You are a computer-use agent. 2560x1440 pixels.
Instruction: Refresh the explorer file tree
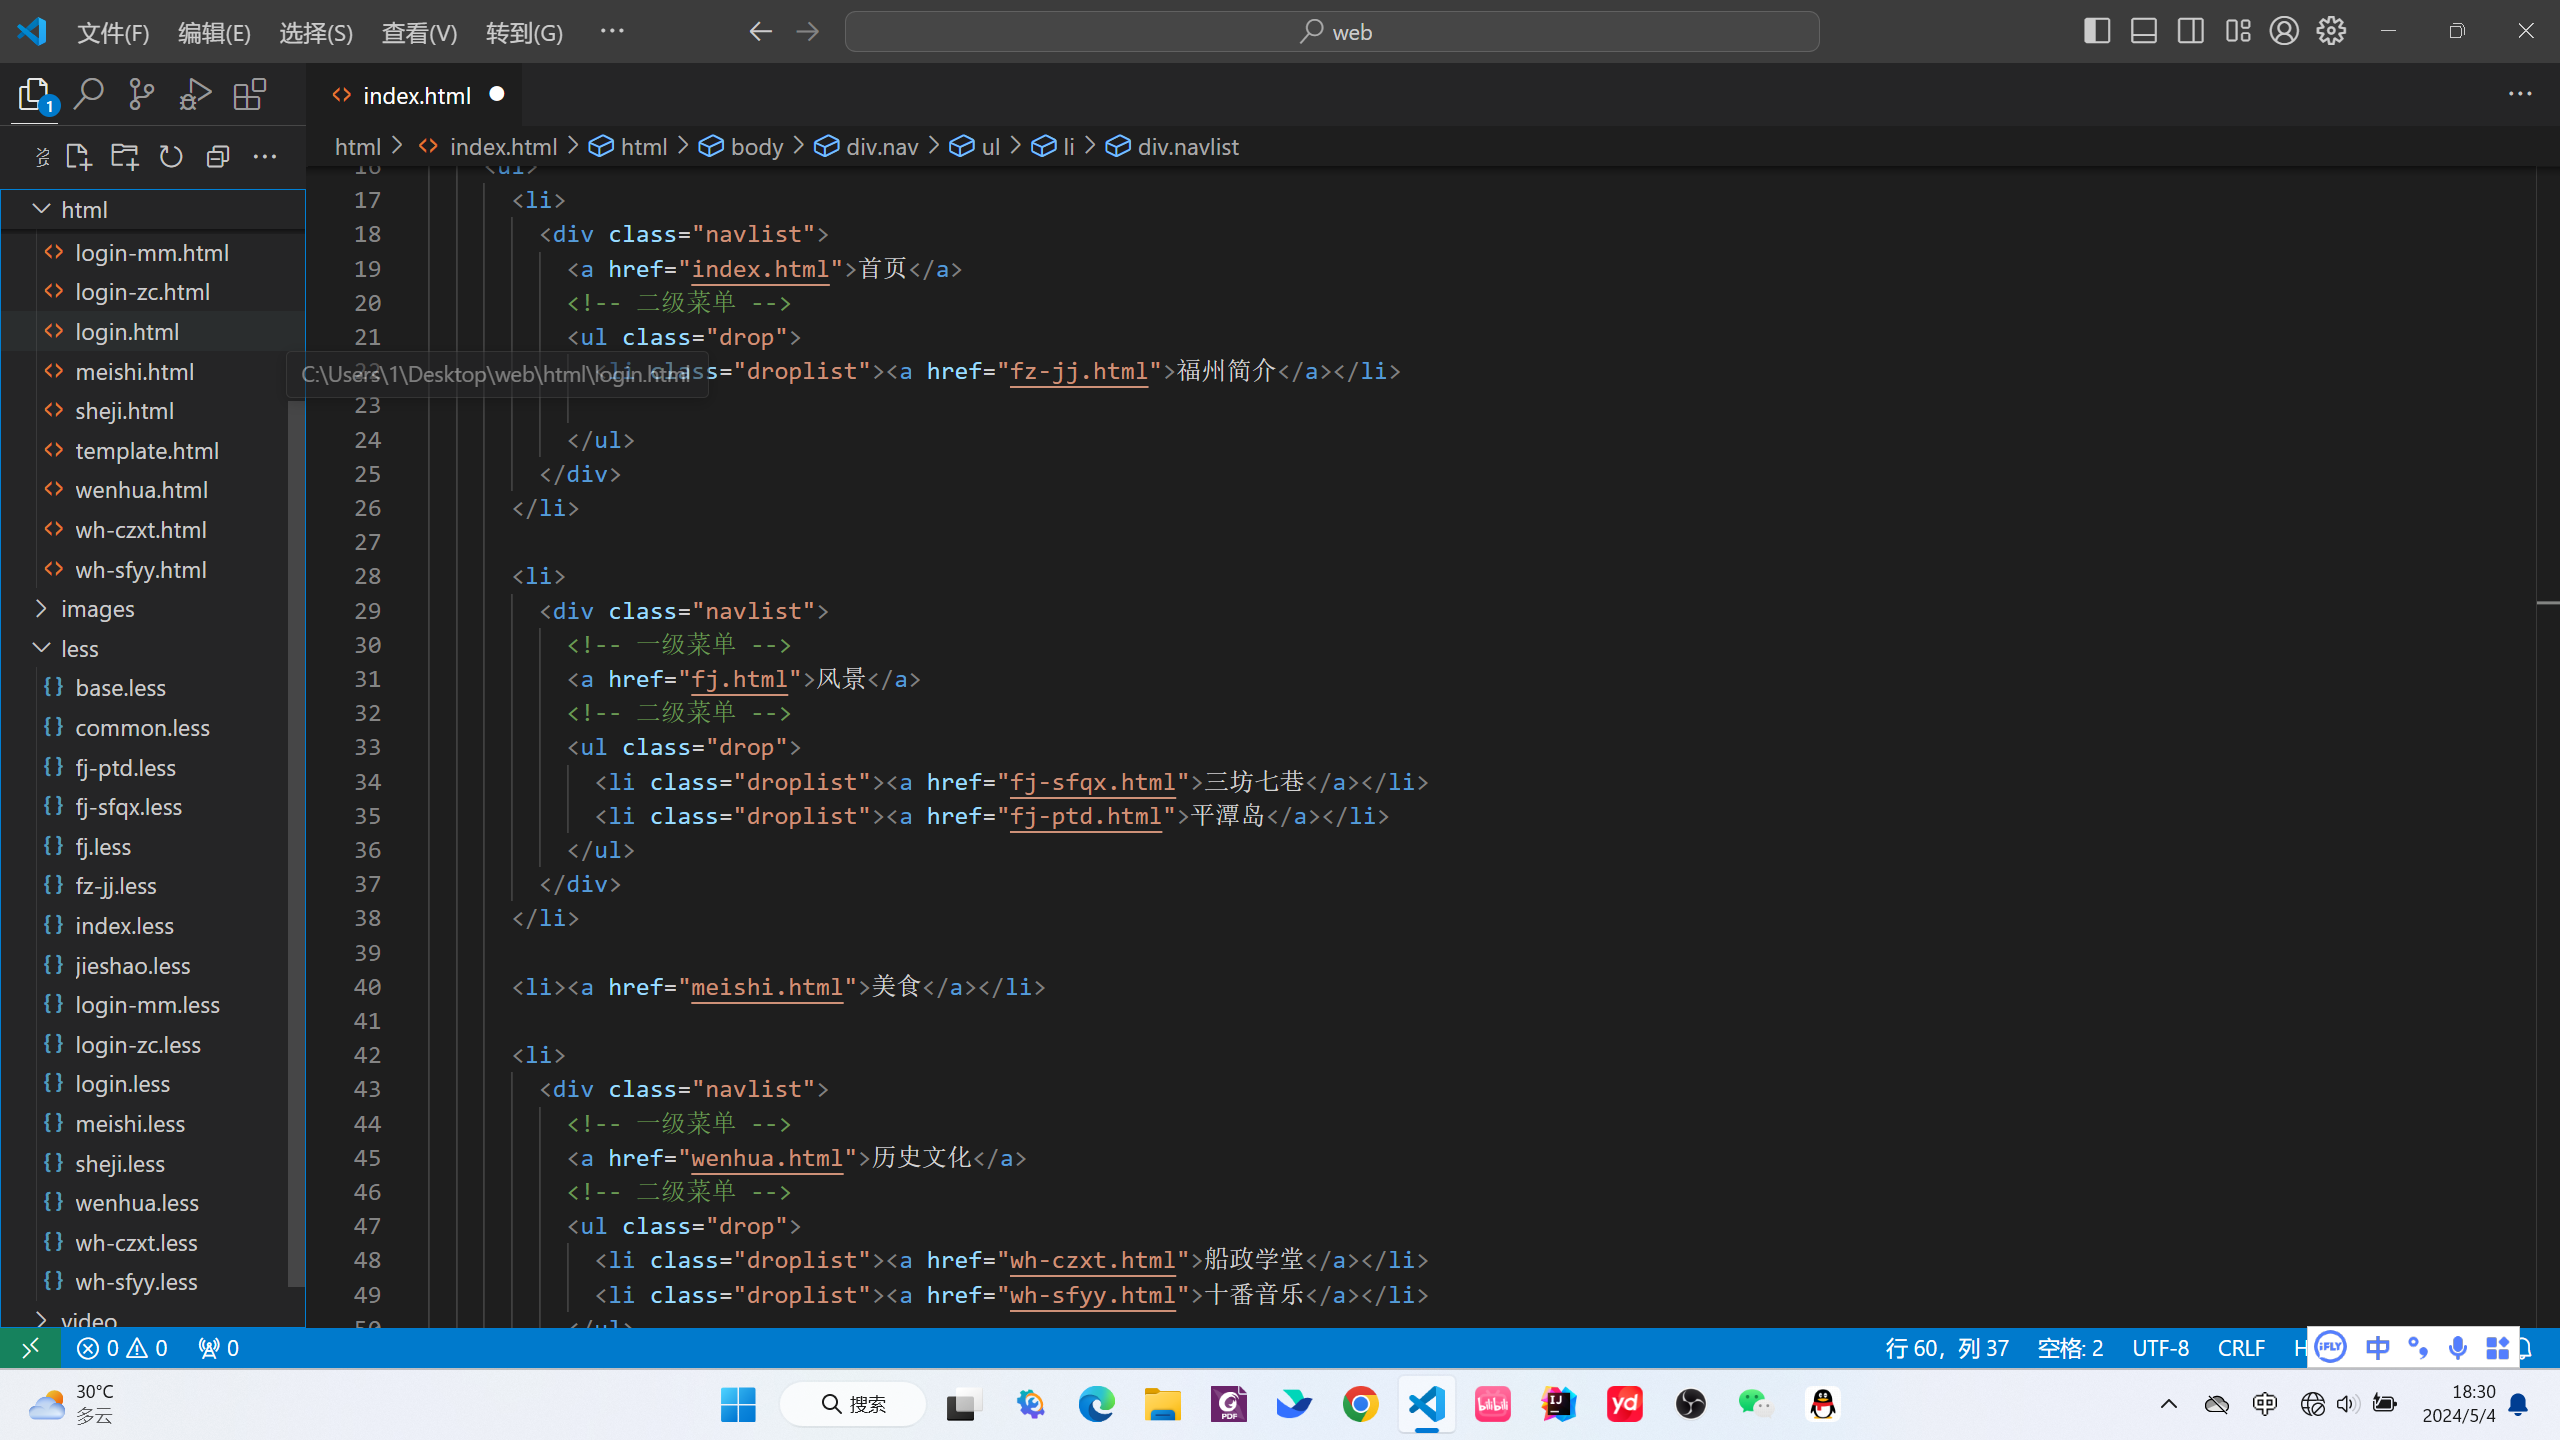click(x=171, y=157)
